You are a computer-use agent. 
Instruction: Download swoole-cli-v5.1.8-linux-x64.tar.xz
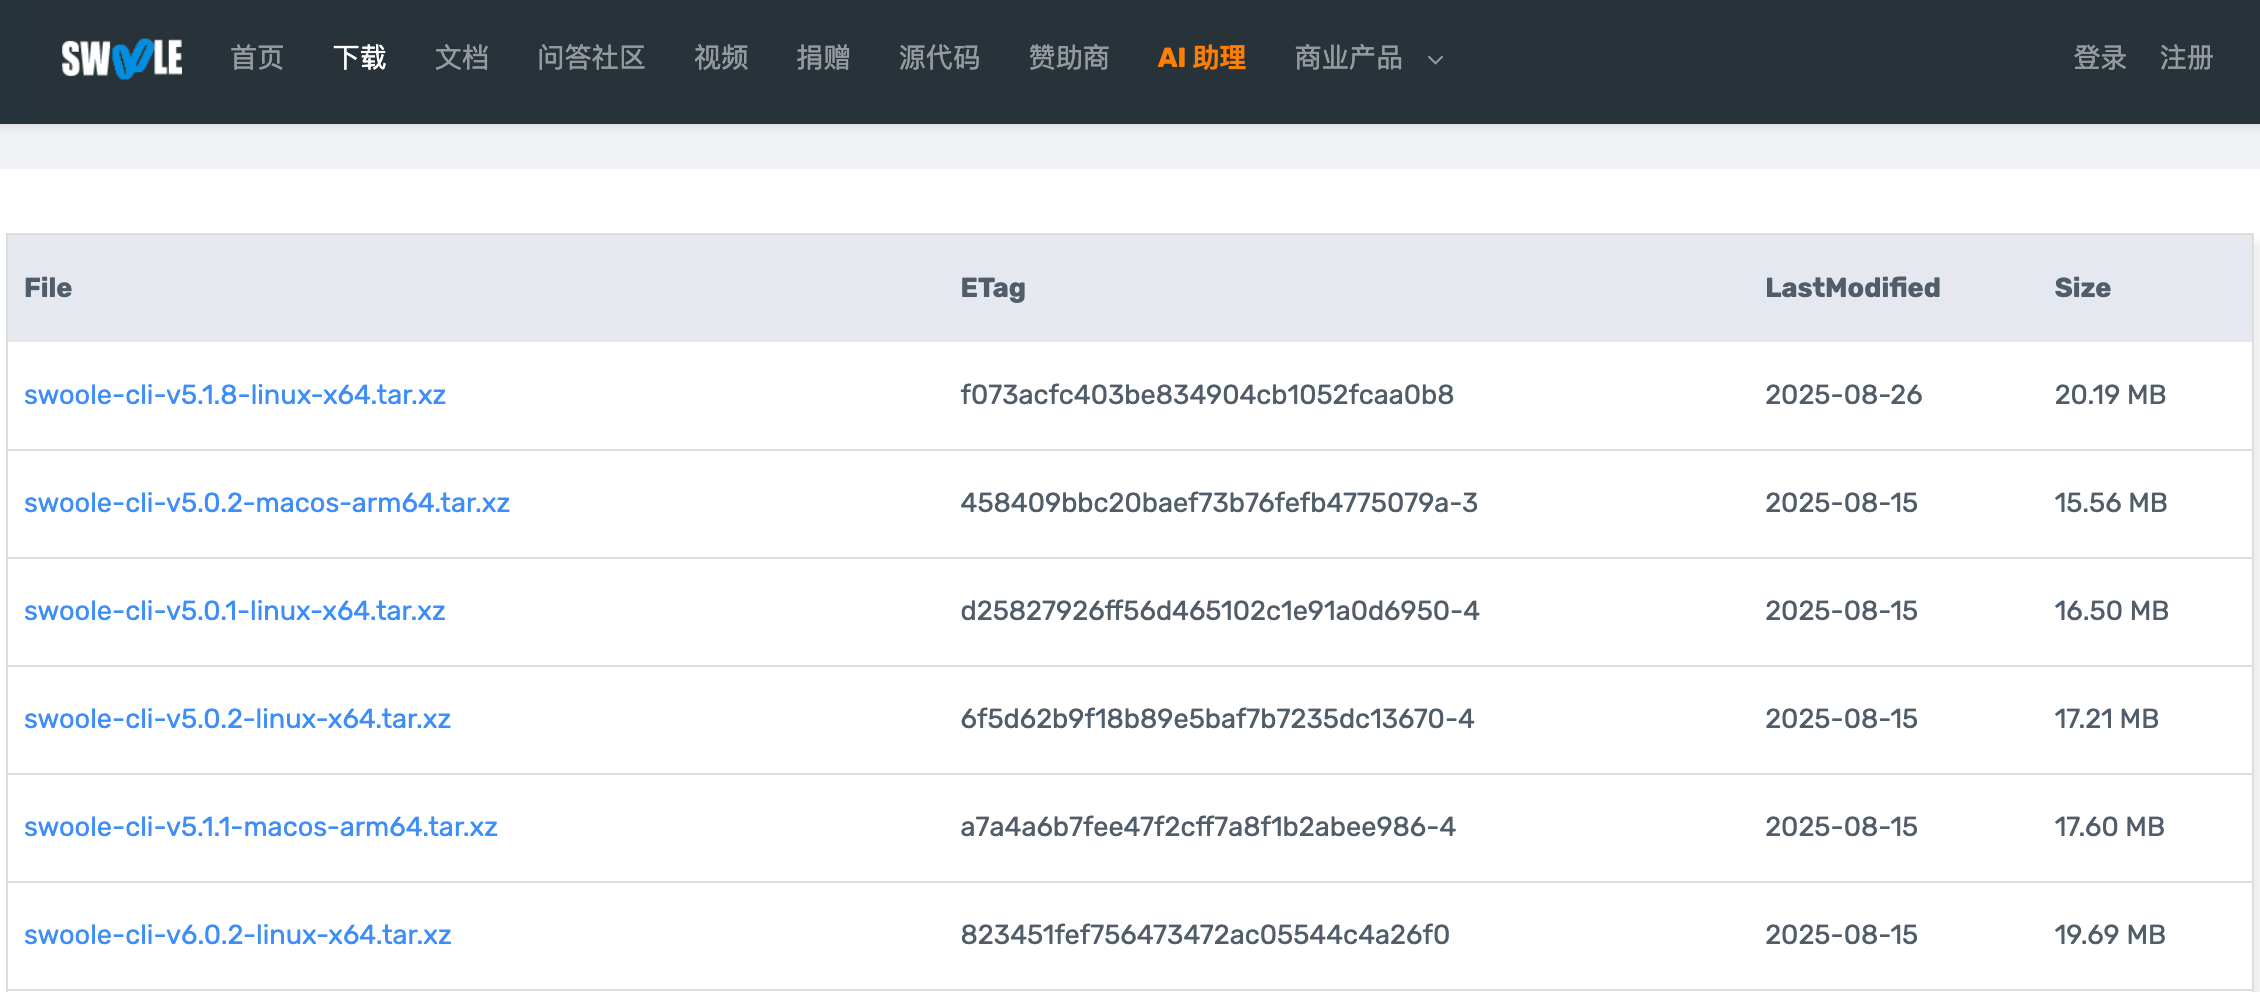(x=235, y=395)
